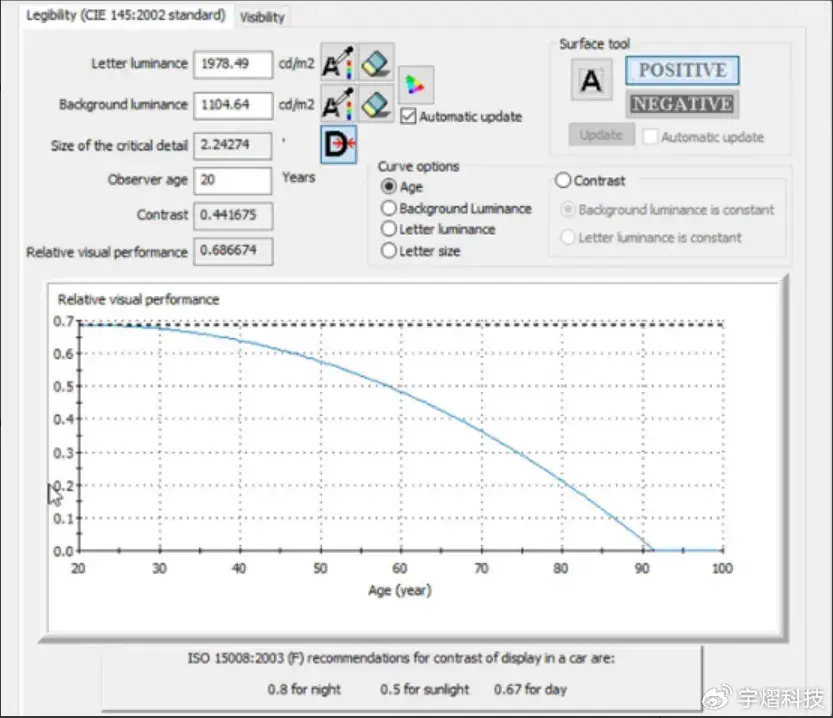This screenshot has height=718, width=833.
Task: Select Background Luminance curve option
Action: click(x=389, y=208)
